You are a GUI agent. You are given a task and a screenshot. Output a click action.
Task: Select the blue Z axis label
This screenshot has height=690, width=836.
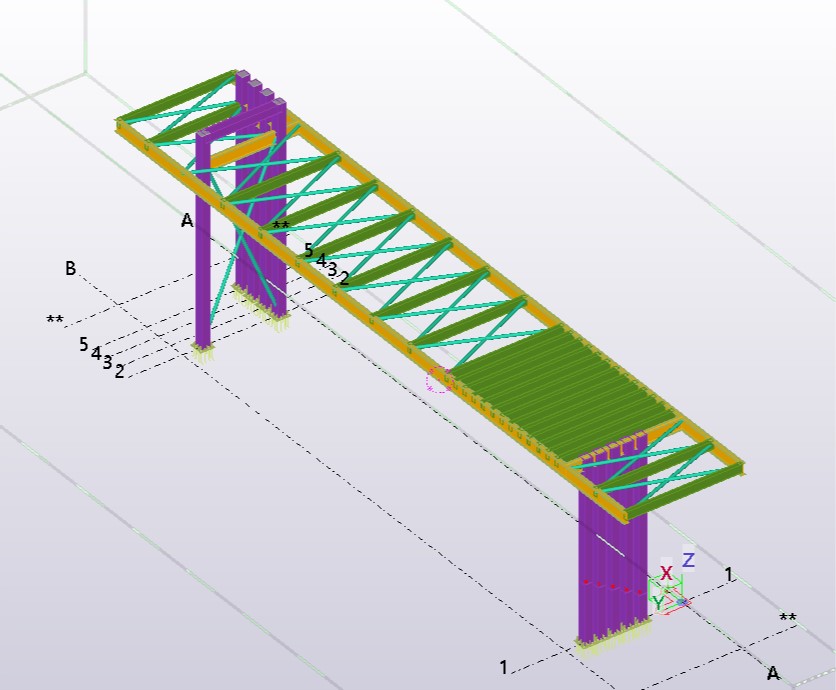pyautogui.click(x=688, y=560)
